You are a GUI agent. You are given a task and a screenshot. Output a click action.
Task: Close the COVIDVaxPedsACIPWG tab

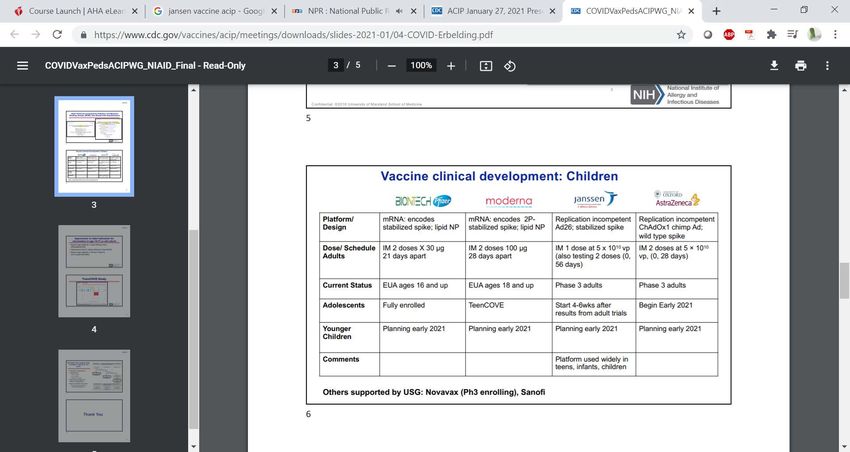(x=691, y=11)
